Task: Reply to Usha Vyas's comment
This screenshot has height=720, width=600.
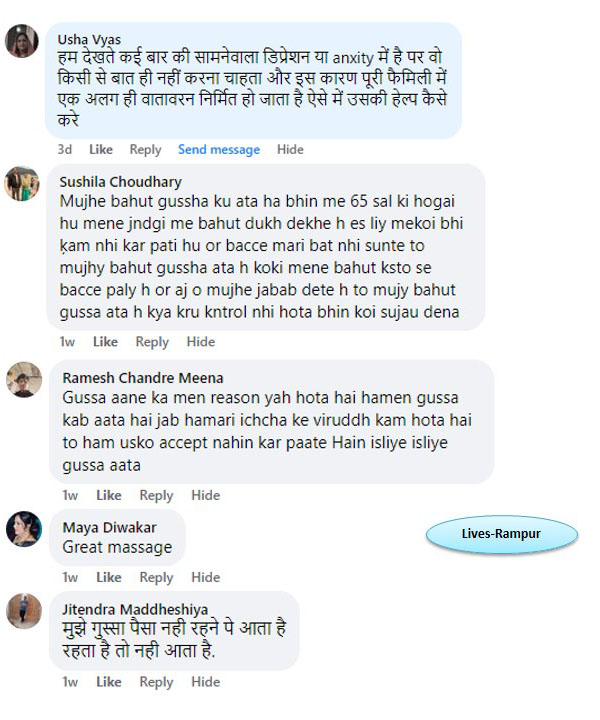Action: coord(146,150)
